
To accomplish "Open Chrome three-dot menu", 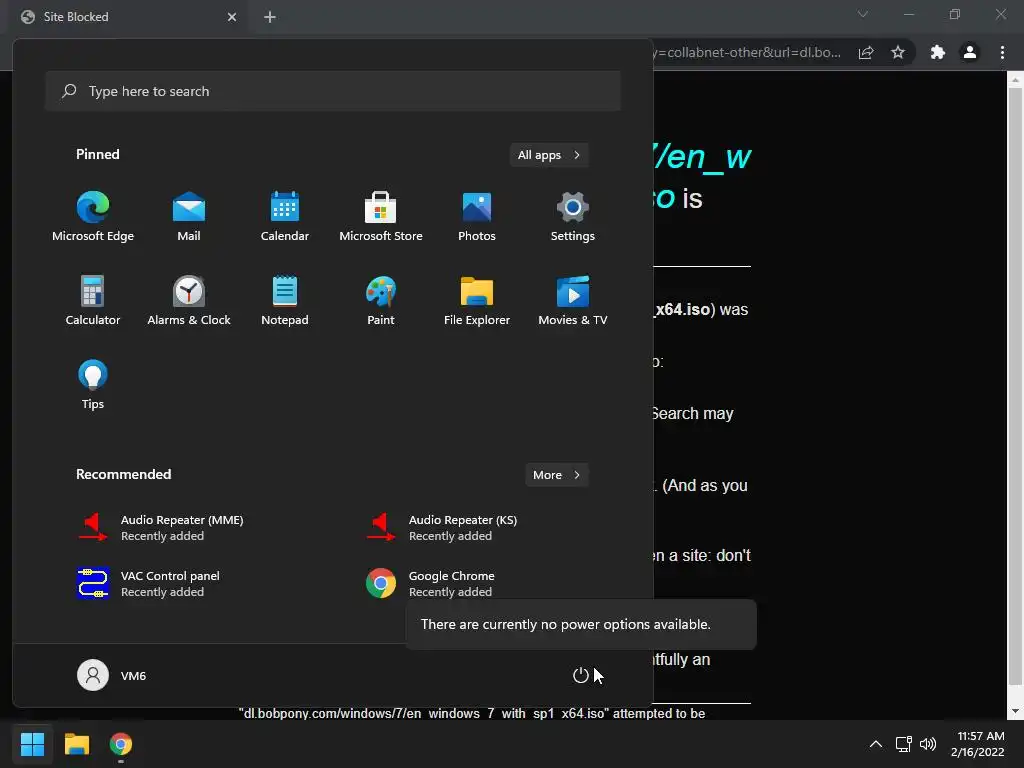I will tap(1002, 52).
